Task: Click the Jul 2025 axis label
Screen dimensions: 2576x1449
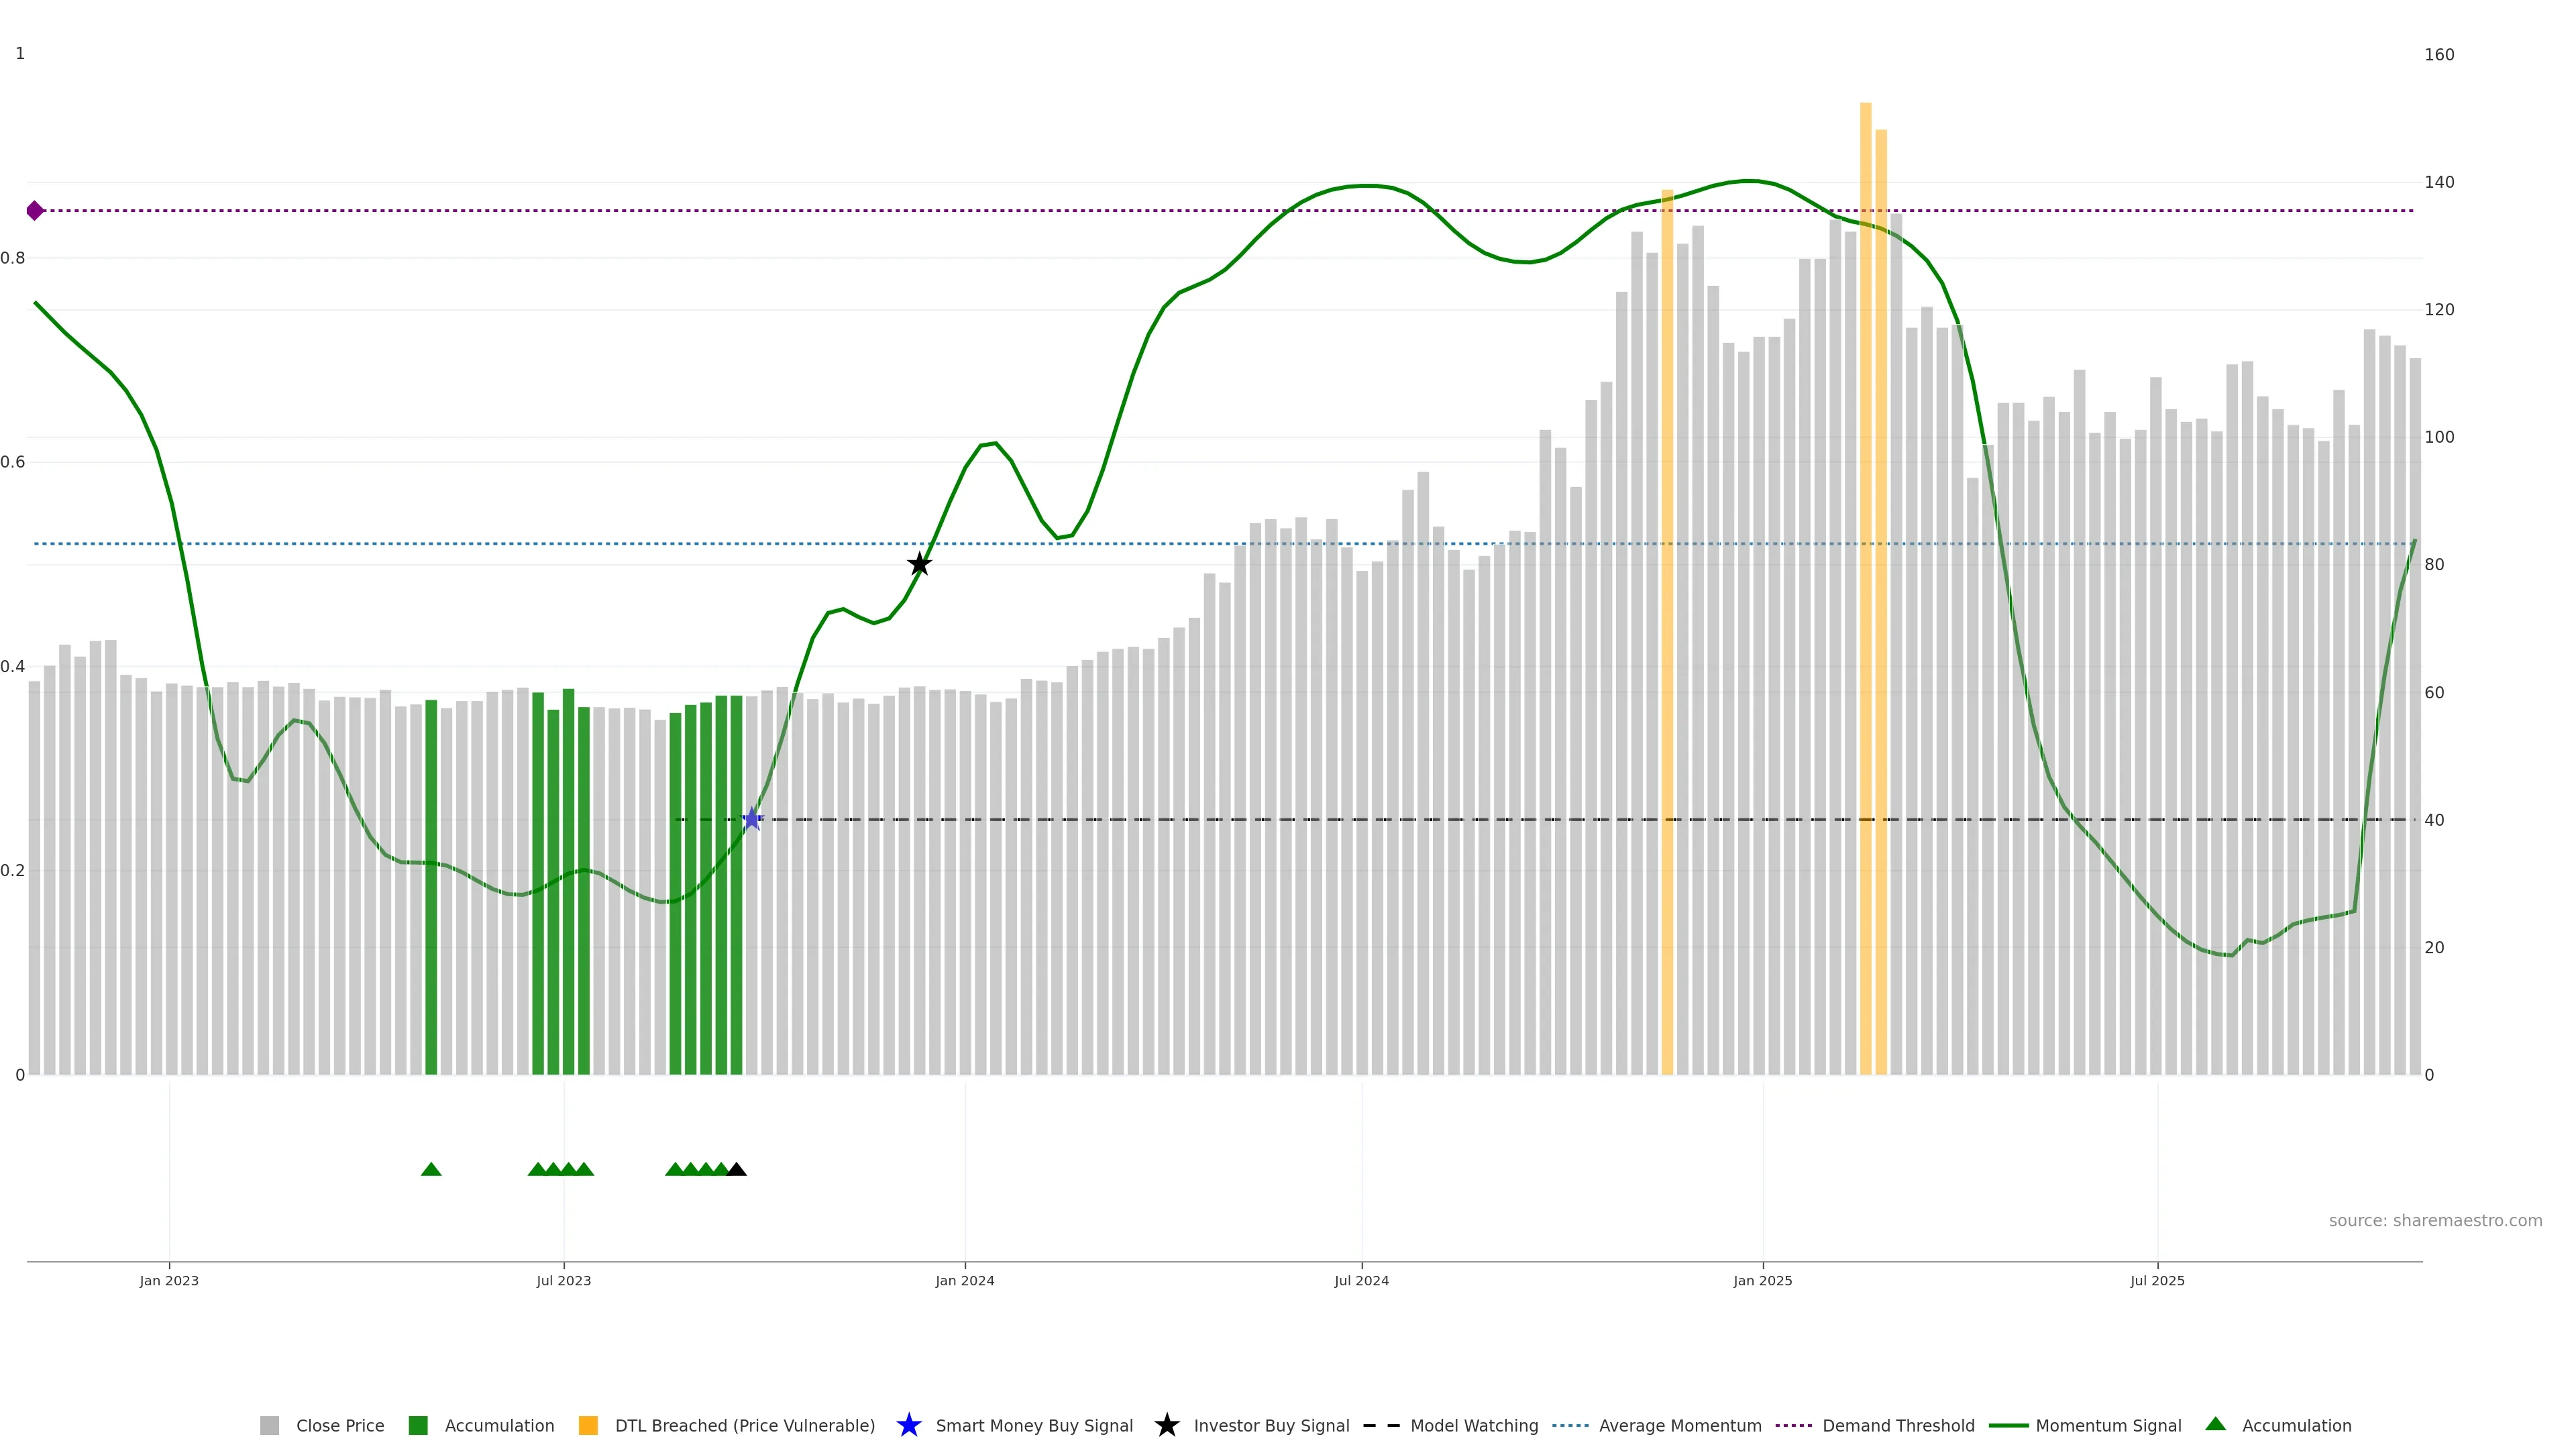Action: [x=2158, y=1281]
